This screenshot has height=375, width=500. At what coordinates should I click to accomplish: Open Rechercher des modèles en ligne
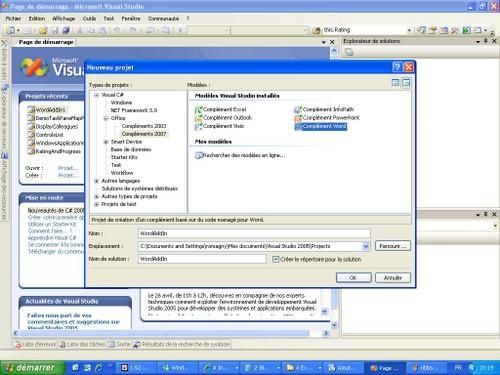240,155
